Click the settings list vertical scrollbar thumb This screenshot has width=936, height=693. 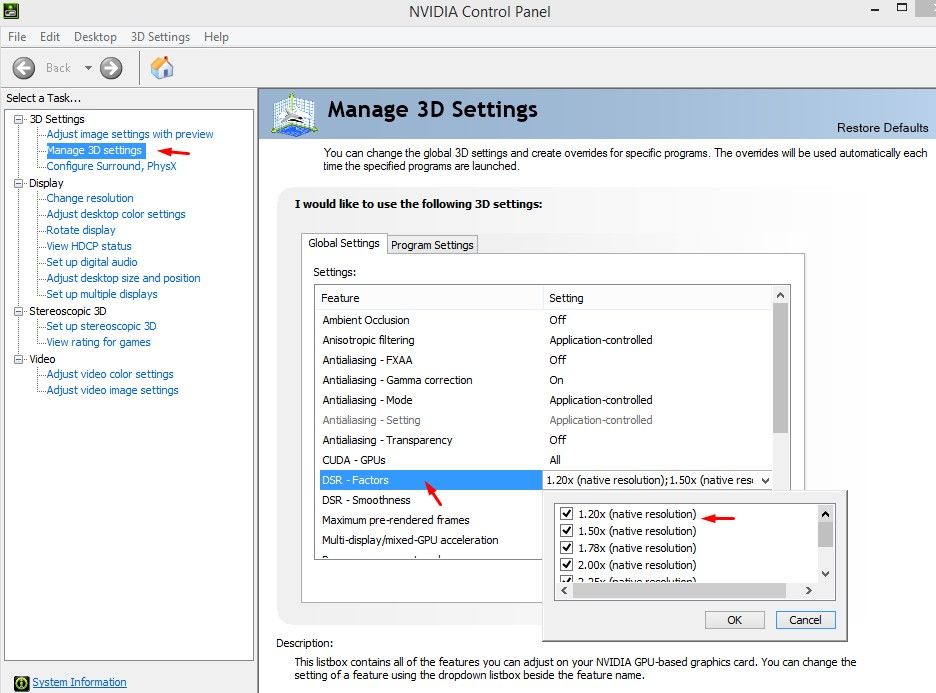click(x=780, y=368)
